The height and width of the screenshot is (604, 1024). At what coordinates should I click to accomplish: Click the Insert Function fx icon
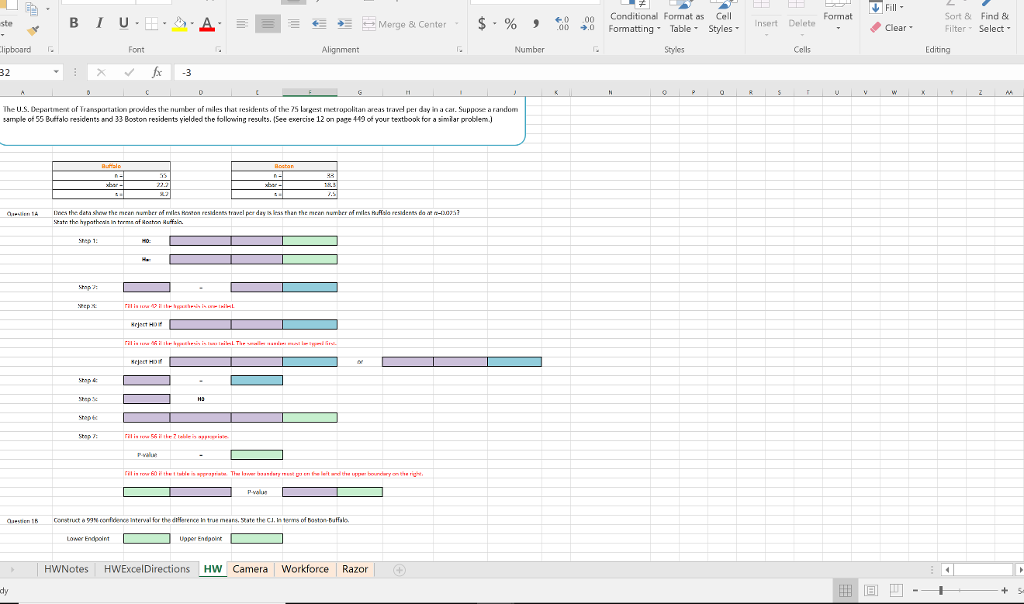click(159, 72)
